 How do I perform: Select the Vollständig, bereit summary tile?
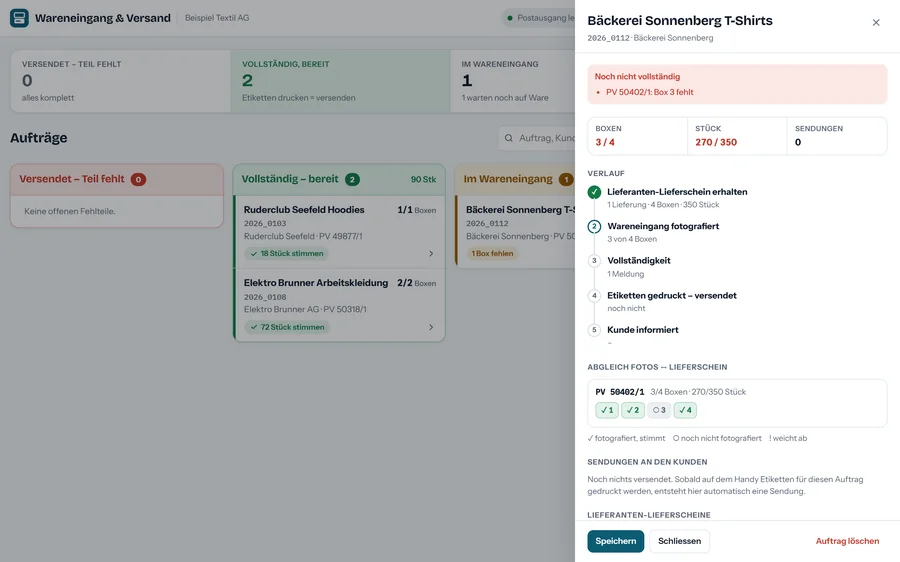pos(340,81)
